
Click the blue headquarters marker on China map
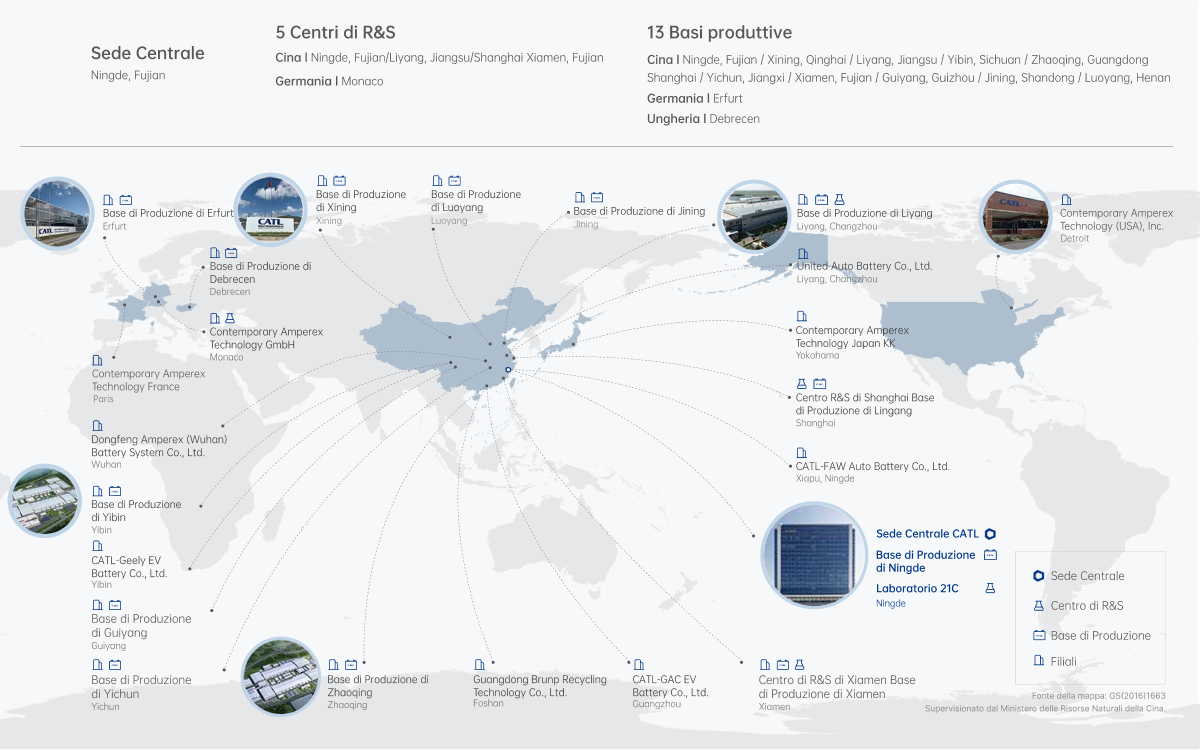pyautogui.click(x=508, y=370)
